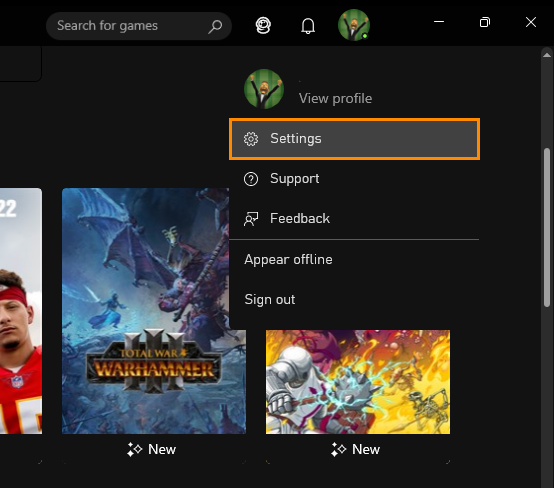Open the armored knight game tile
The height and width of the screenshot is (488, 554).
[358, 382]
